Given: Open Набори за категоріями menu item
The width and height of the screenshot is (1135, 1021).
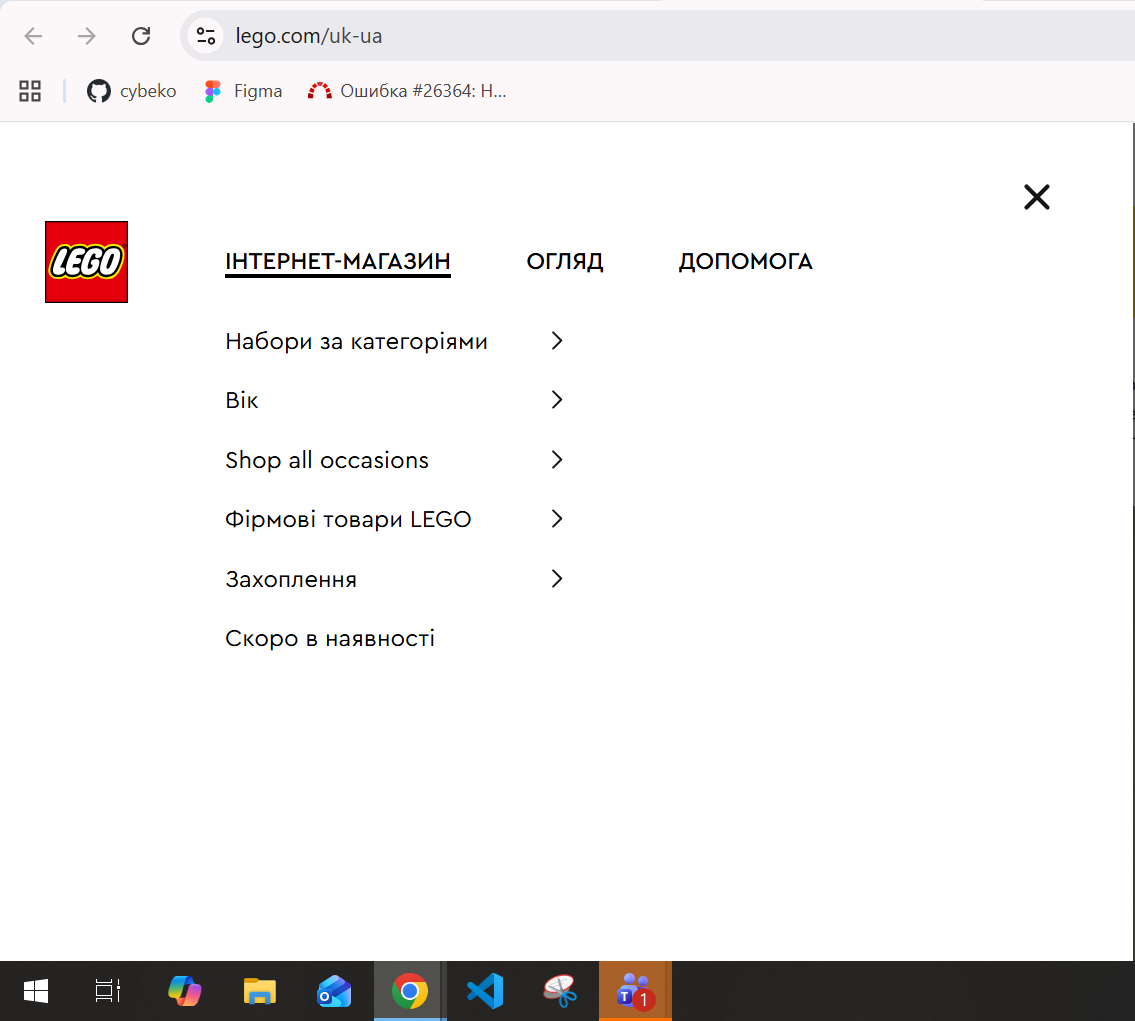Looking at the screenshot, I should [x=356, y=341].
